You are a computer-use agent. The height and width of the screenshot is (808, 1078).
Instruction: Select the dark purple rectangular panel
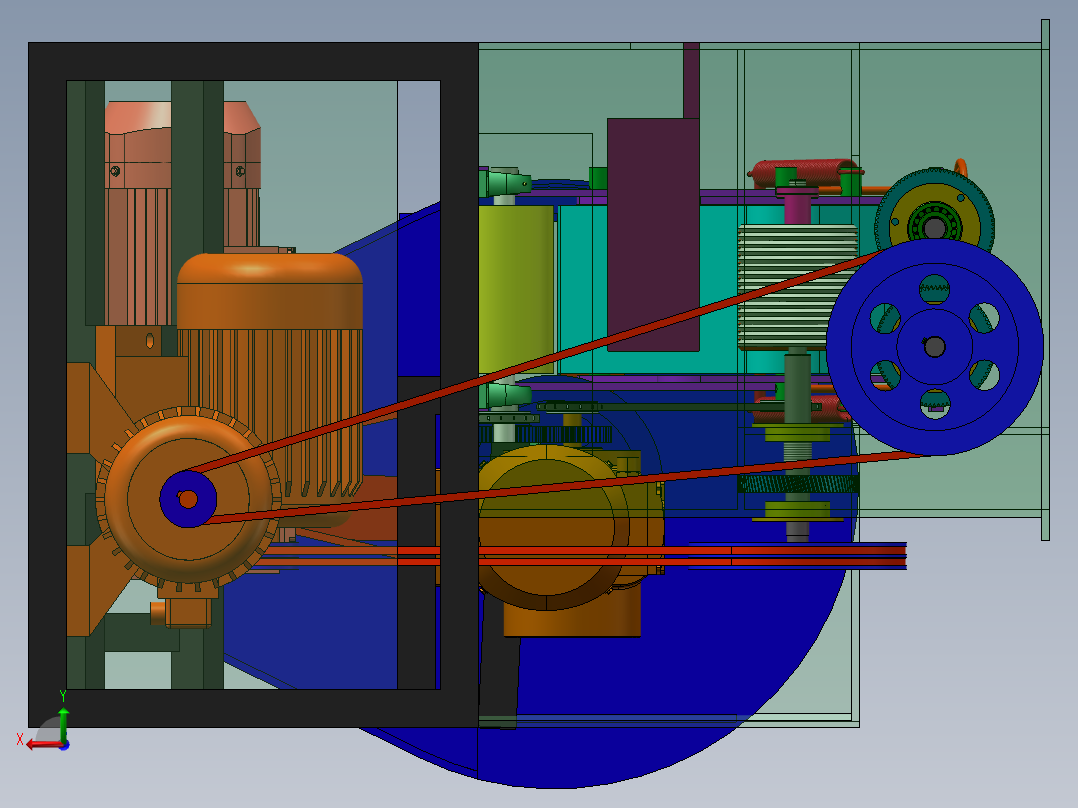pos(653,234)
